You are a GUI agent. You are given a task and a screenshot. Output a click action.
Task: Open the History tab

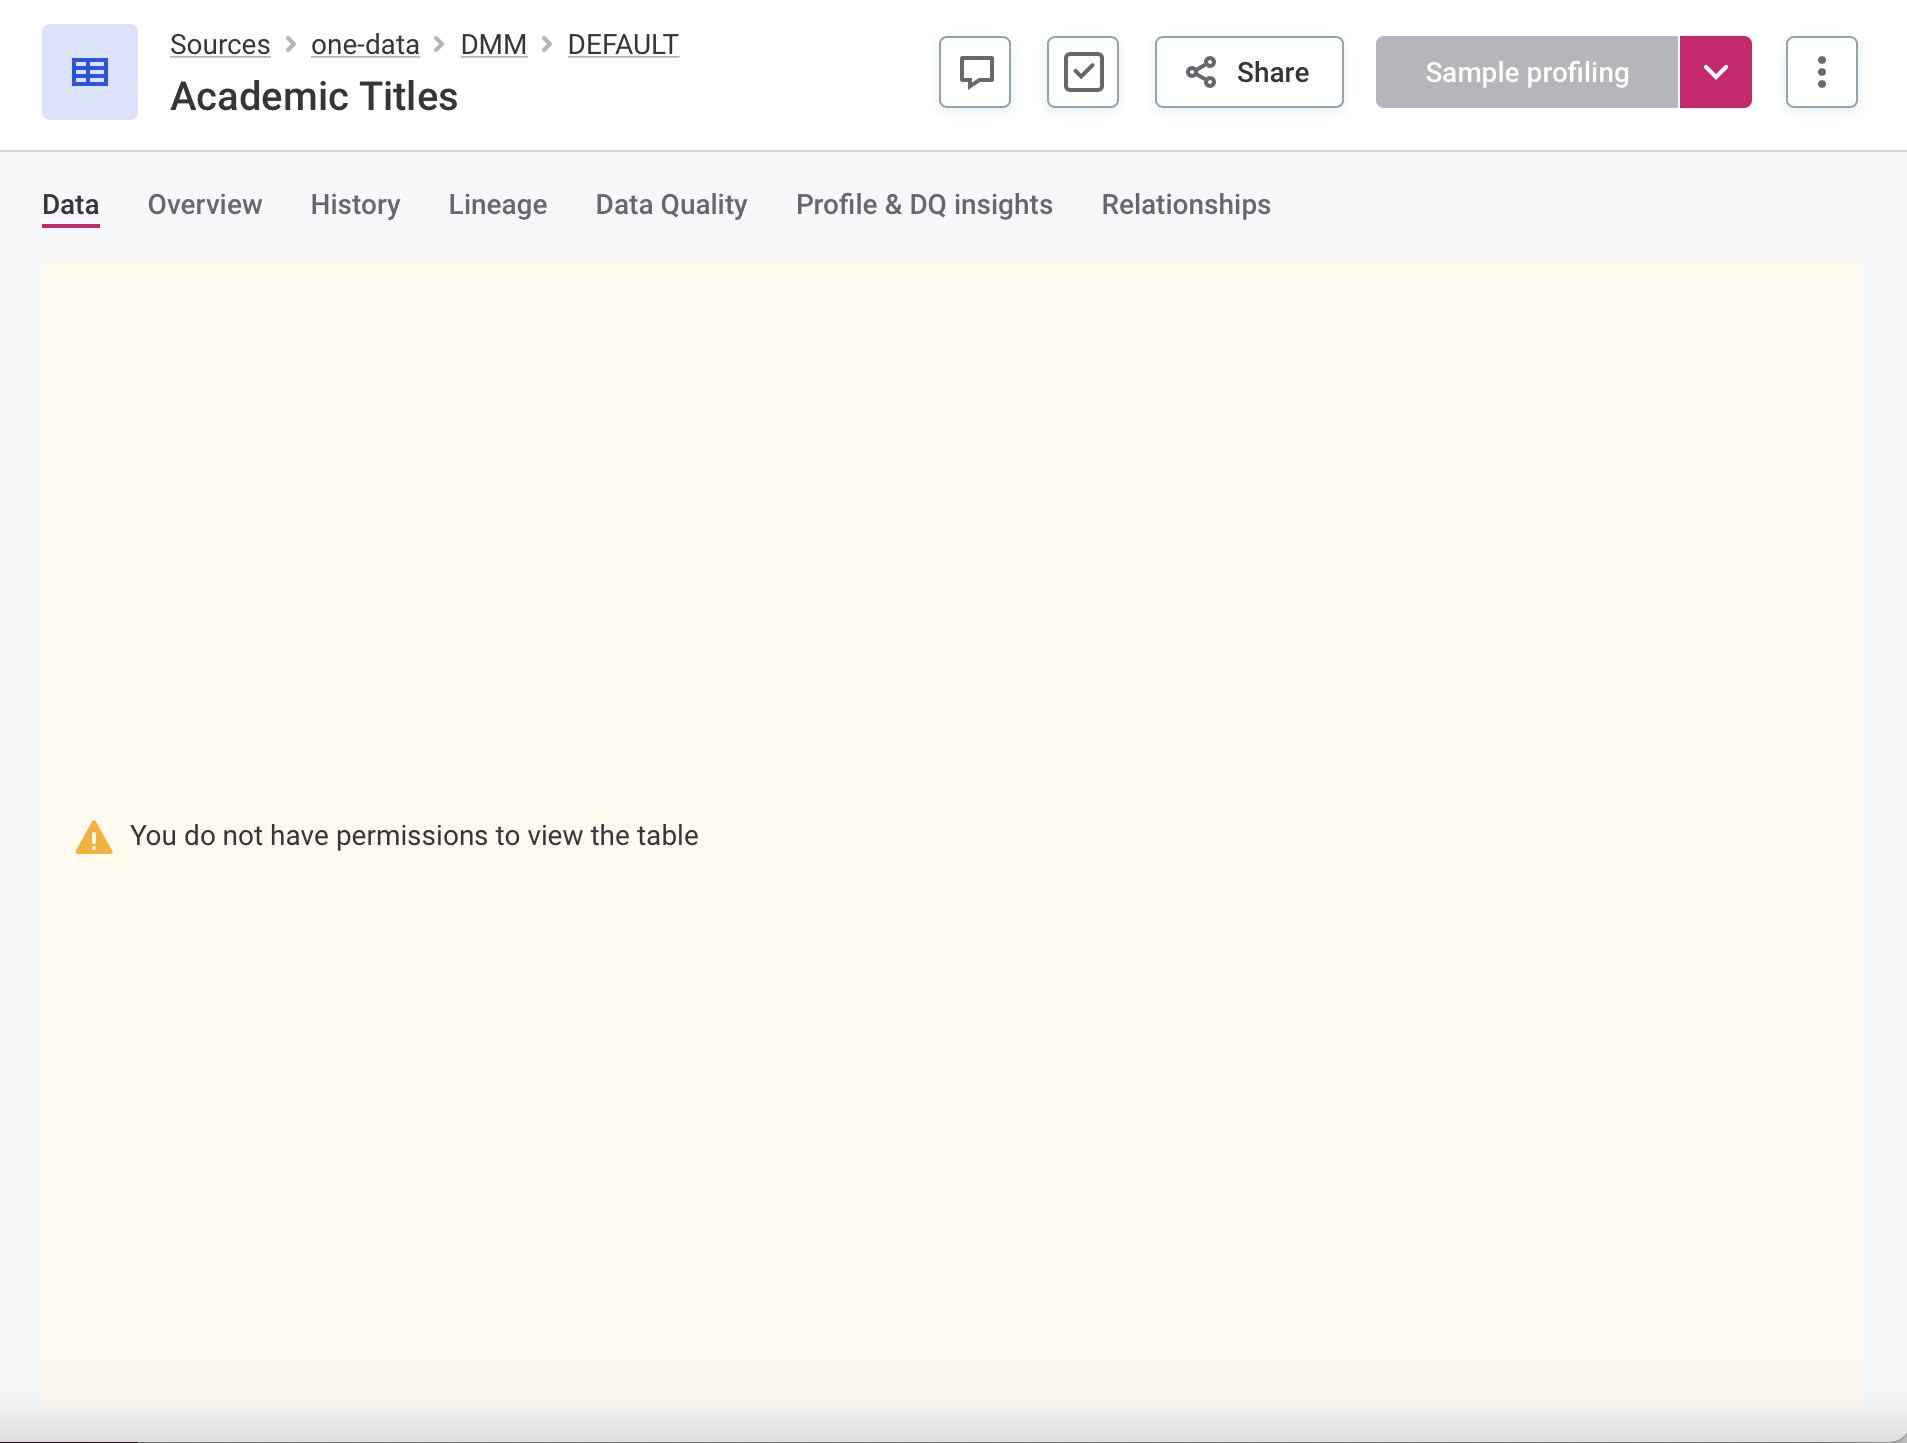pyautogui.click(x=355, y=205)
